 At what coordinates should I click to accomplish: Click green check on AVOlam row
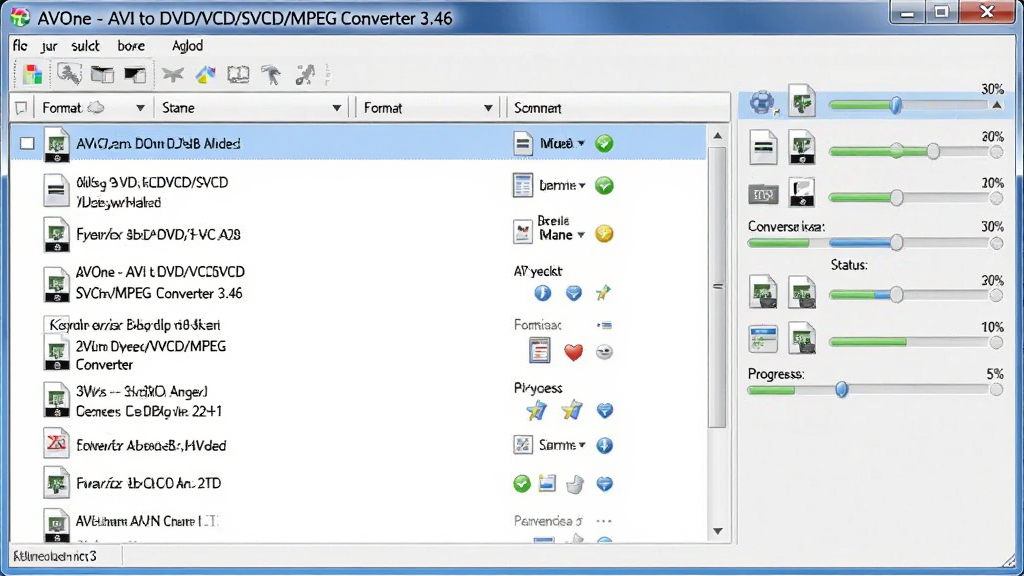604,143
